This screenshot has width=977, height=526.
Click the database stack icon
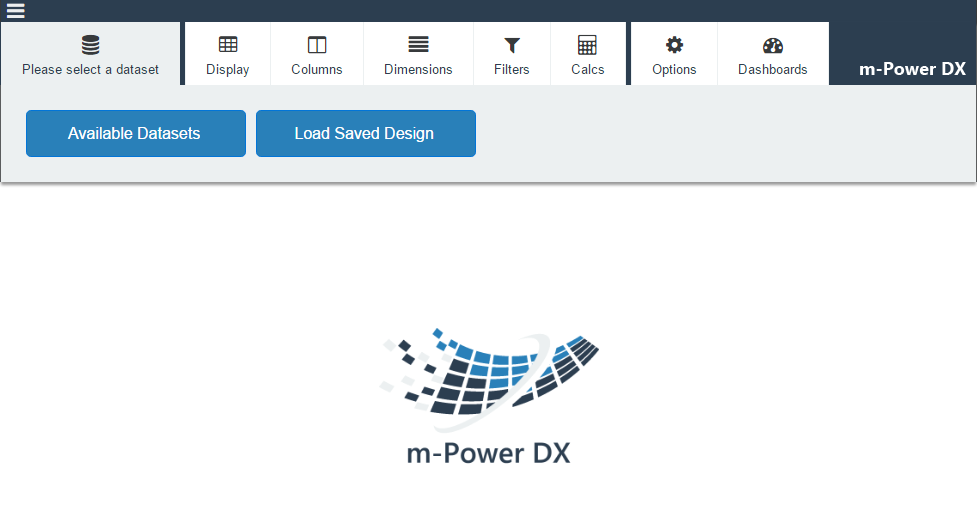coord(90,45)
